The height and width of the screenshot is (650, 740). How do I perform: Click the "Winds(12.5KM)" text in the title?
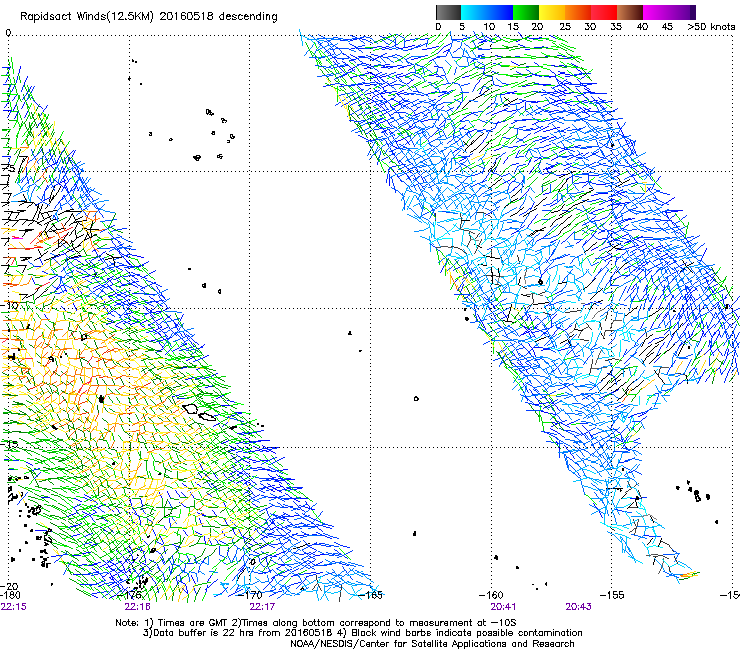coord(114,16)
